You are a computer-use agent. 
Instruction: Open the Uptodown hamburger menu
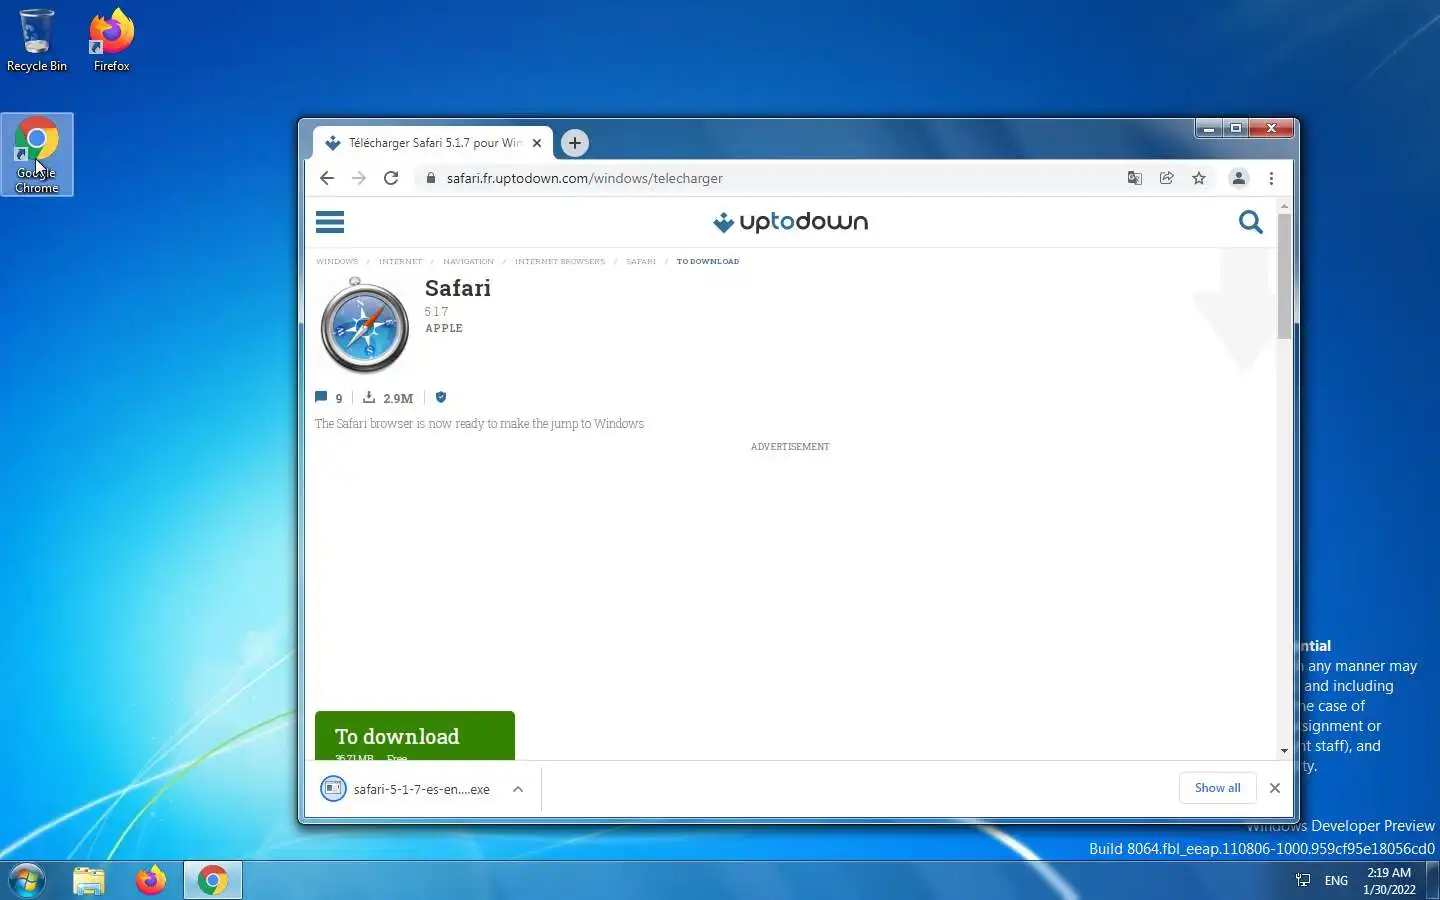tap(330, 222)
